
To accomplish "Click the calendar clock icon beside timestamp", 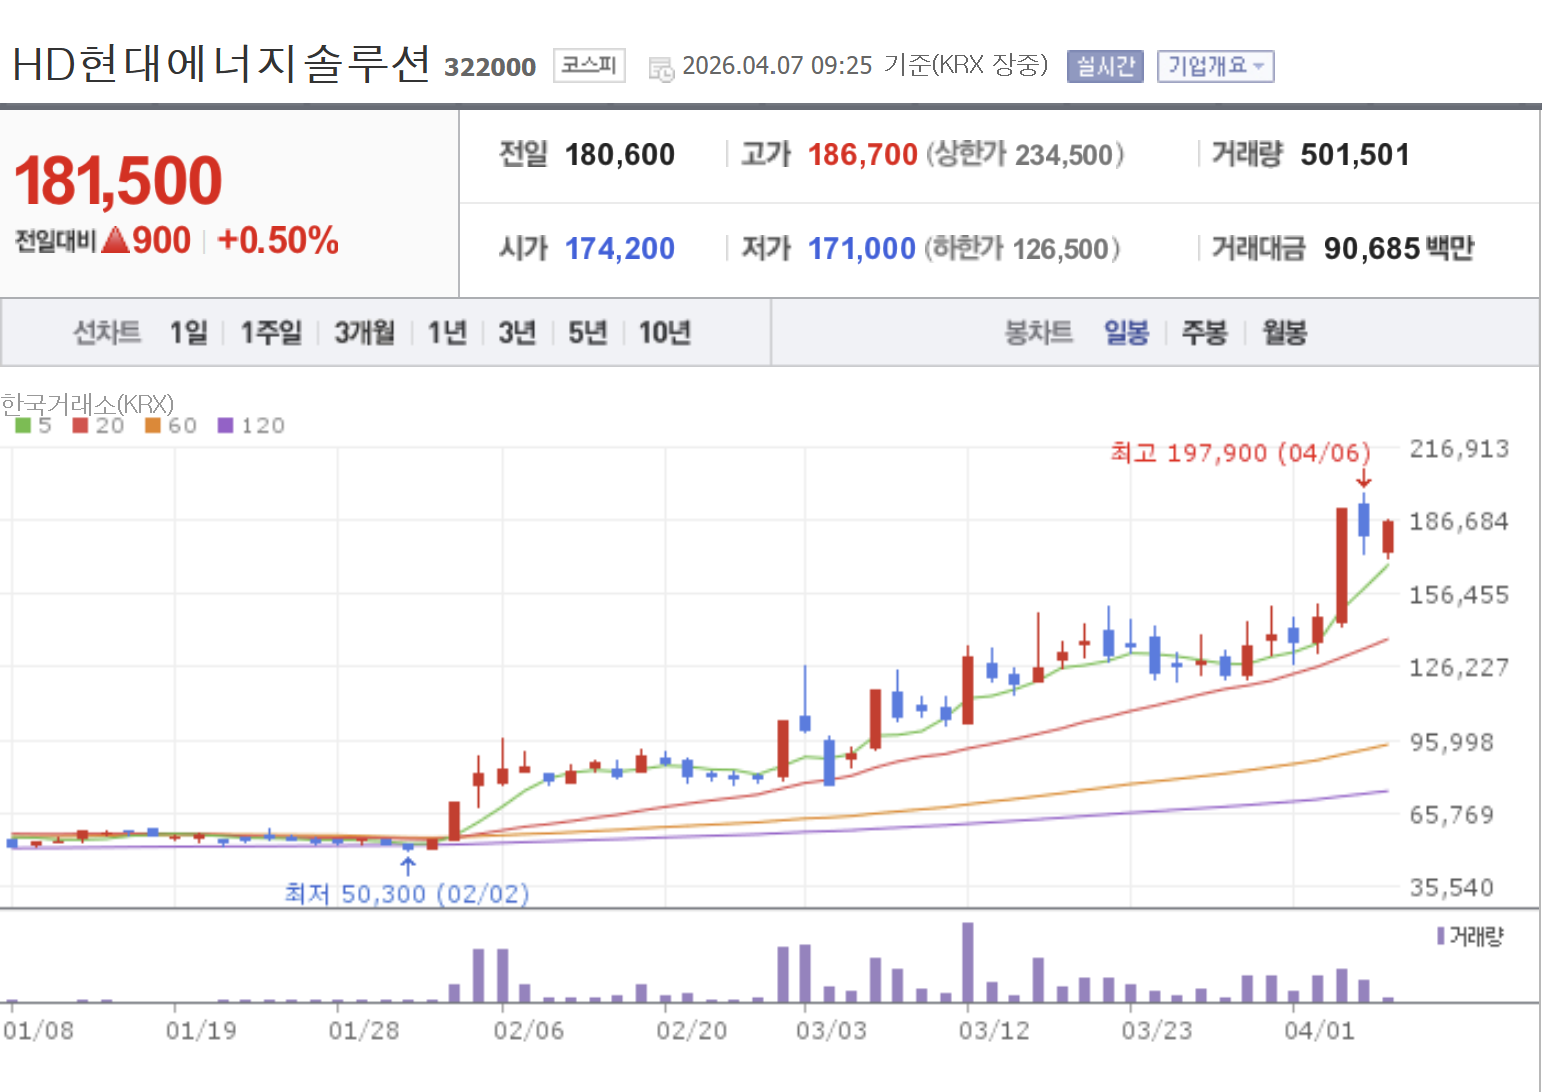I will [661, 69].
